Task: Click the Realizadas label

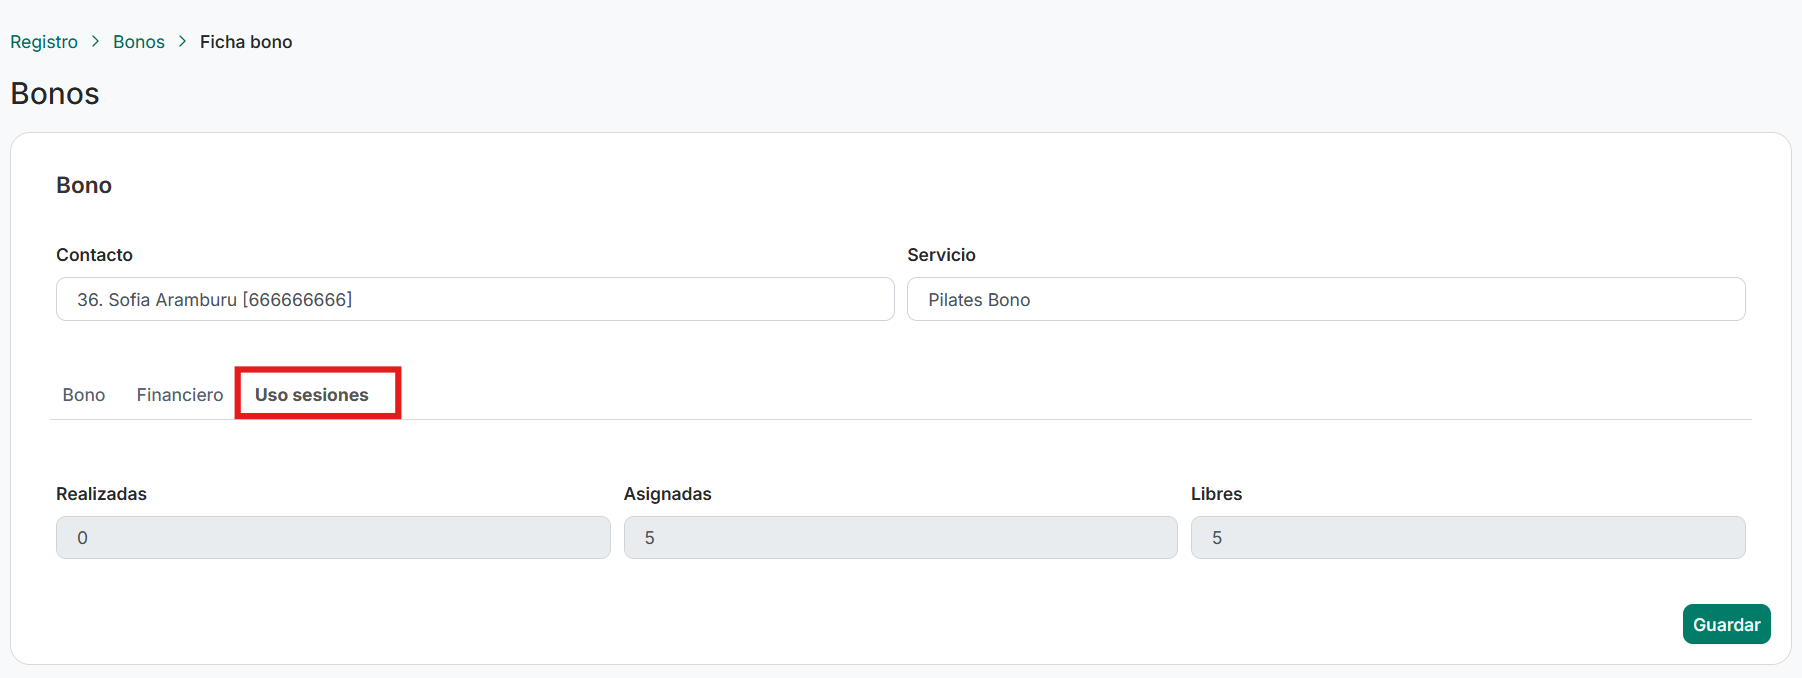Action: pyautogui.click(x=101, y=494)
